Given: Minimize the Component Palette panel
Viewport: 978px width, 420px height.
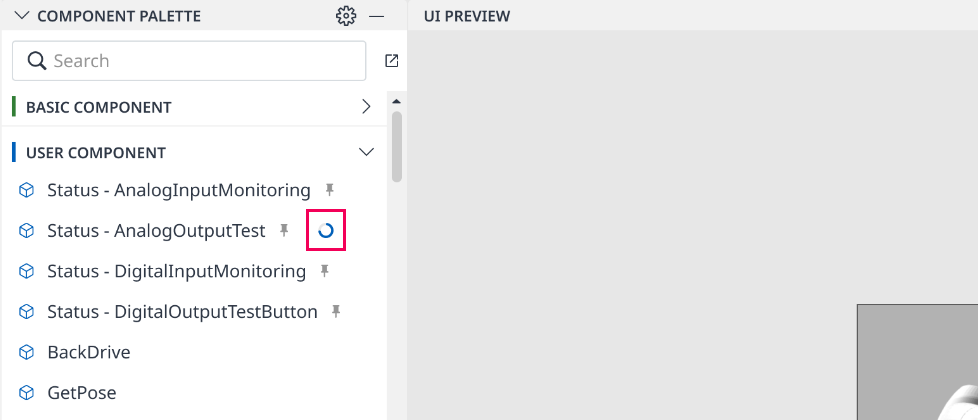Looking at the screenshot, I should coord(377,16).
